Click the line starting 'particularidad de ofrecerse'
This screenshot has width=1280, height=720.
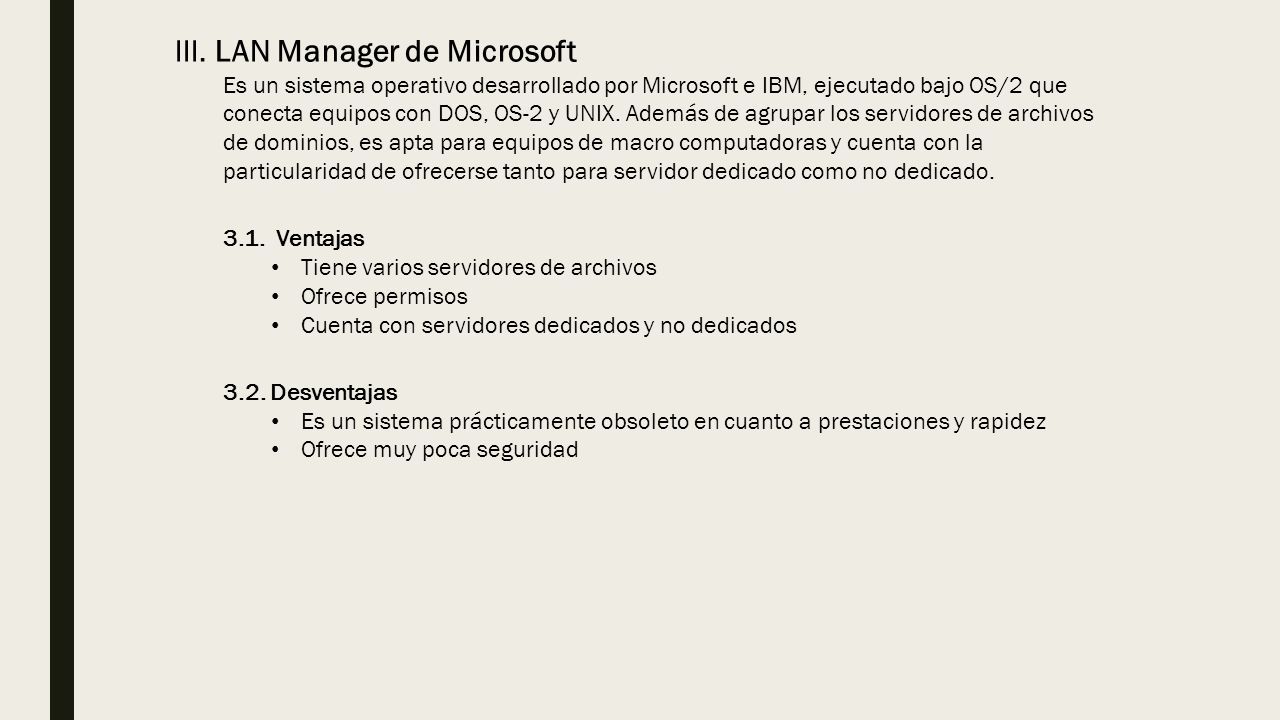pyautogui.click(x=609, y=171)
